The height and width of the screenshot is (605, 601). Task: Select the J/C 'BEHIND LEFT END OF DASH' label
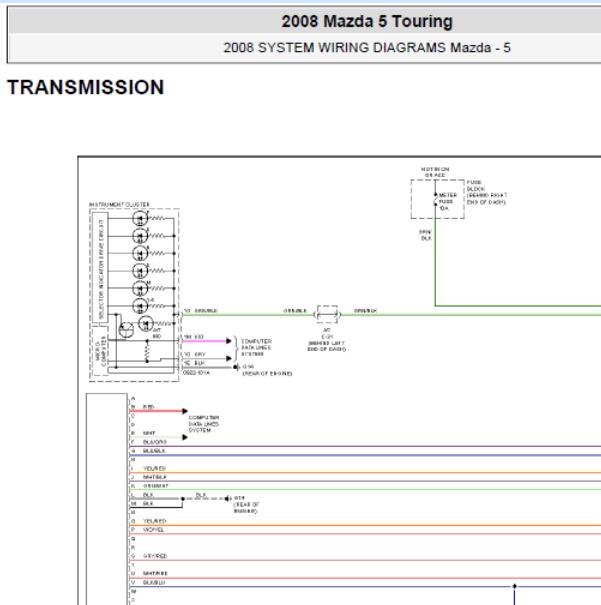(326, 346)
